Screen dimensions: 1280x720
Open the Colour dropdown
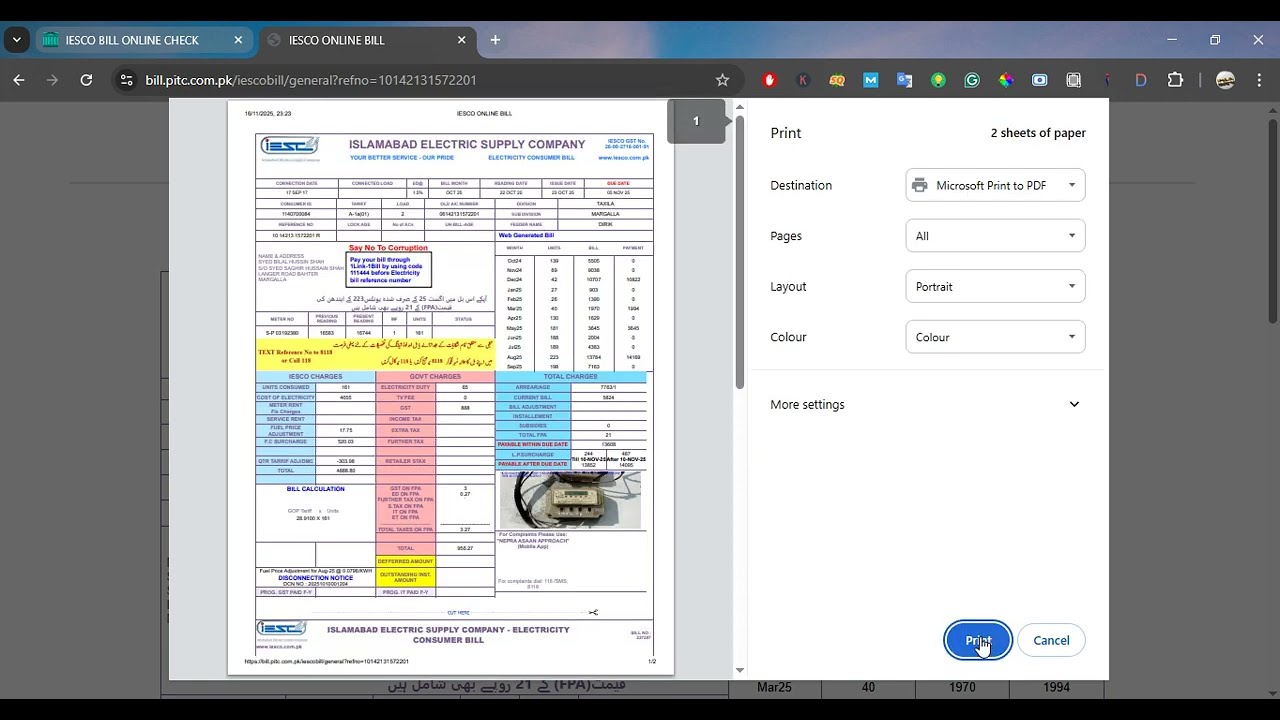coord(995,337)
